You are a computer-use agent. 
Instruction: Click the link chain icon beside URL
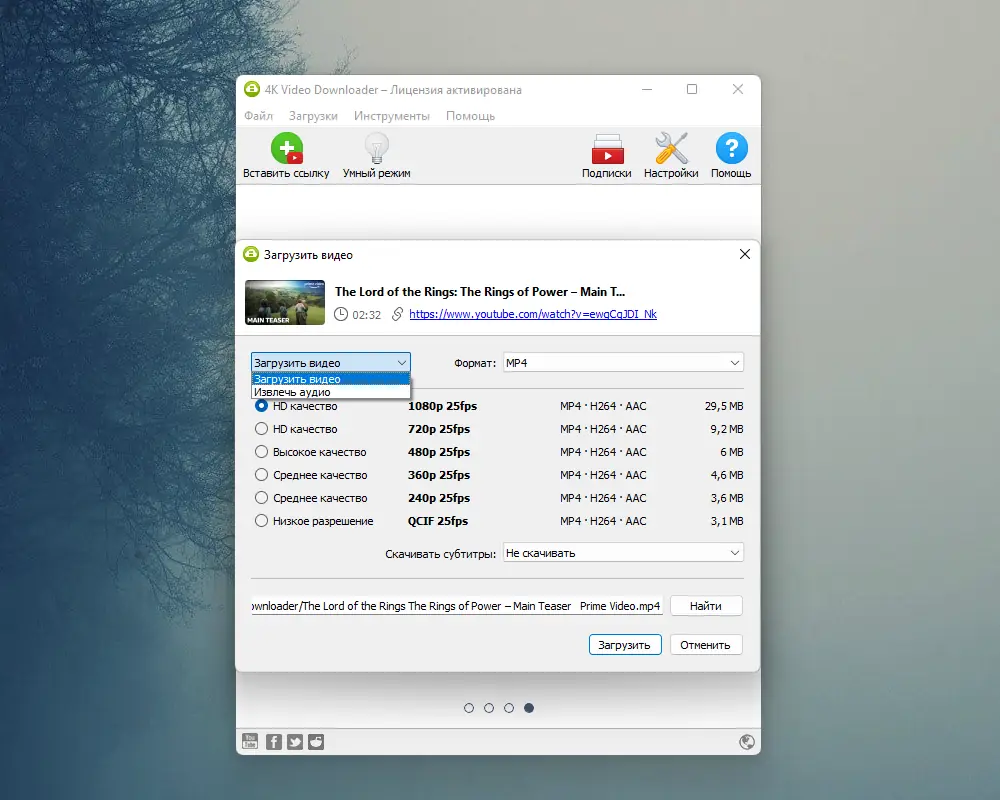coord(397,314)
